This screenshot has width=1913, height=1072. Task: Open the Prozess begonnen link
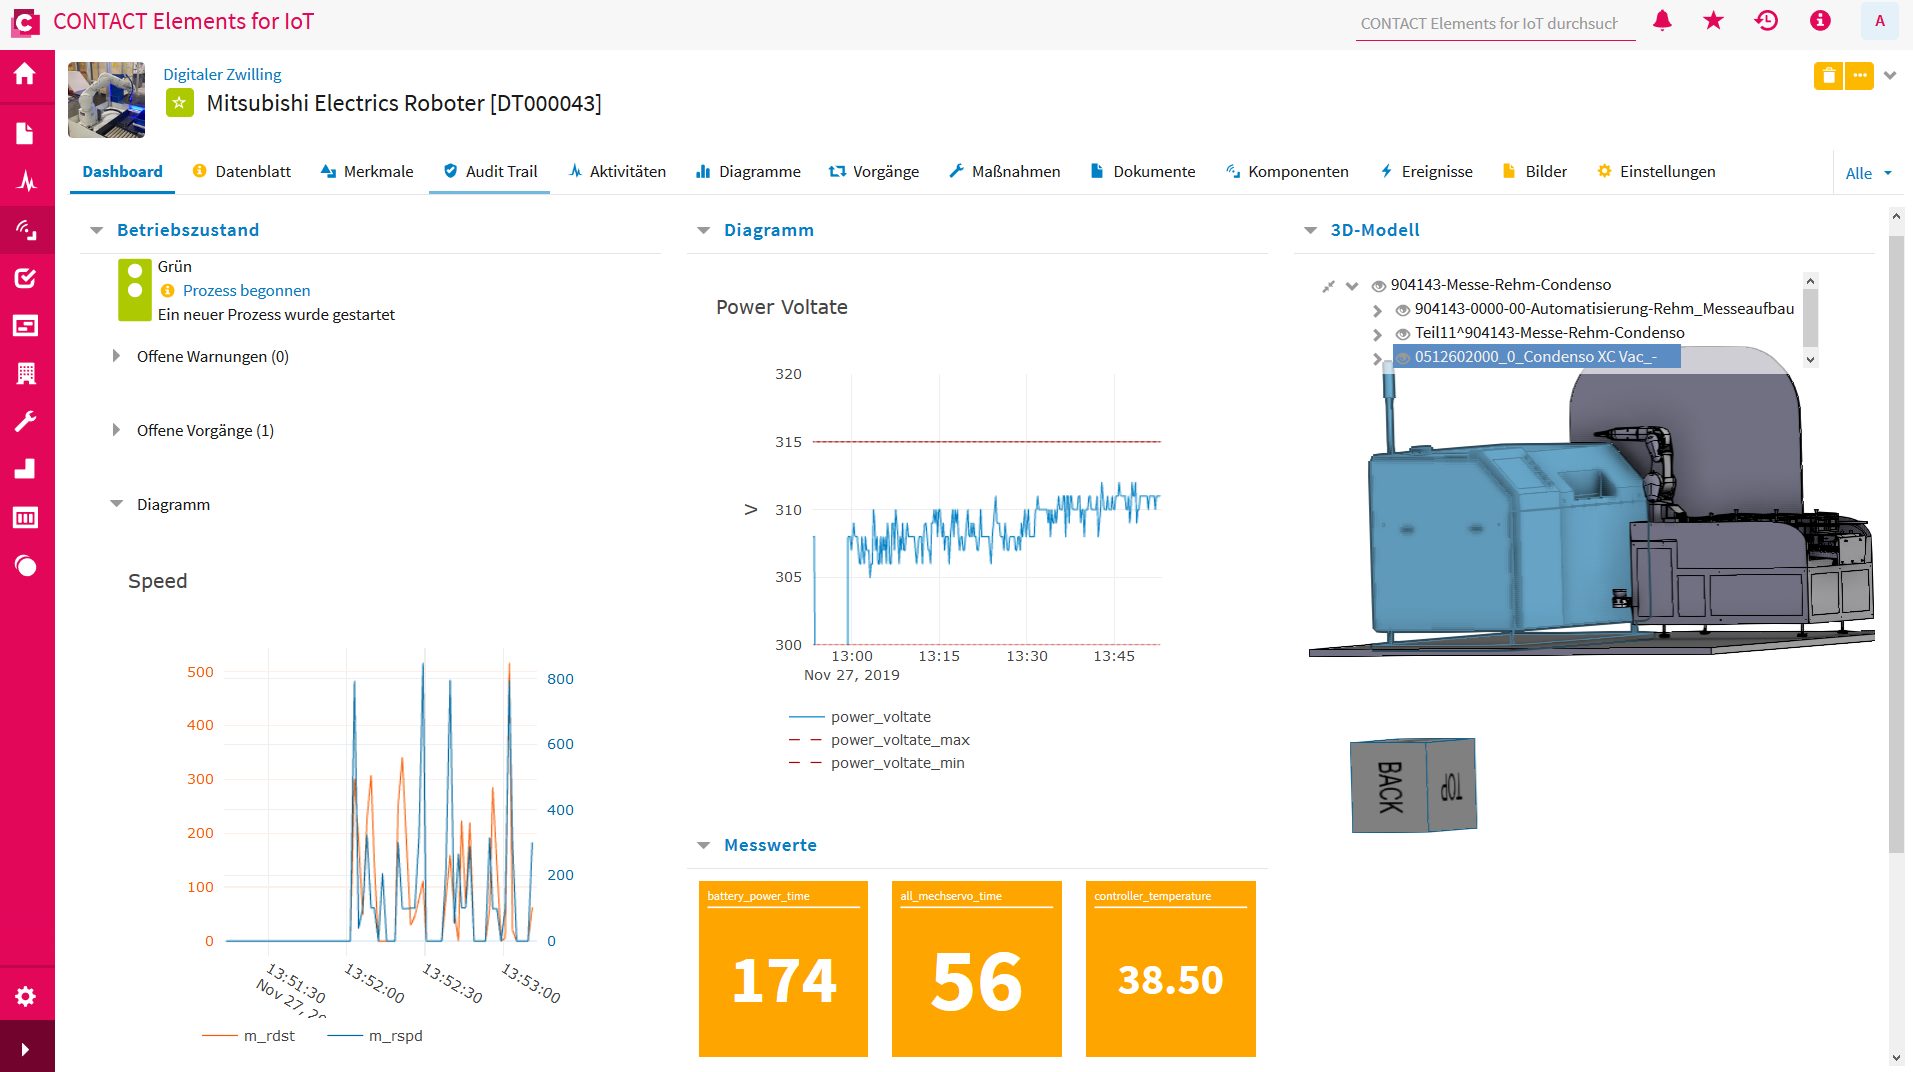(x=246, y=291)
